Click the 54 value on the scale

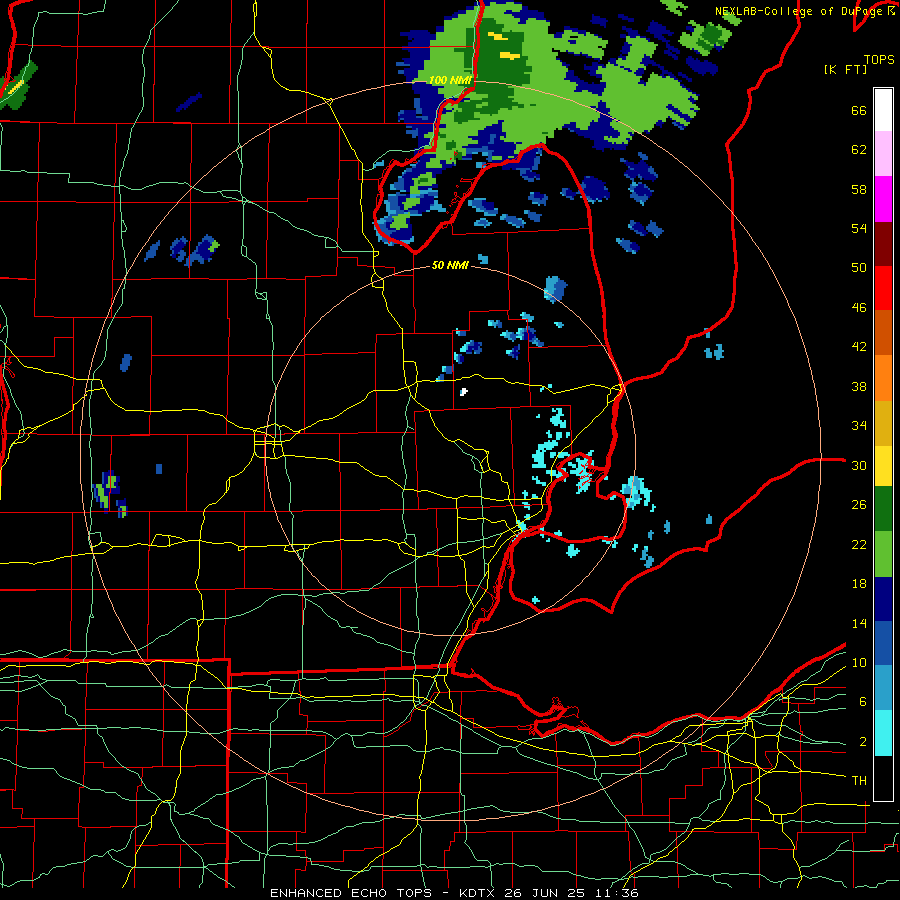tap(859, 228)
